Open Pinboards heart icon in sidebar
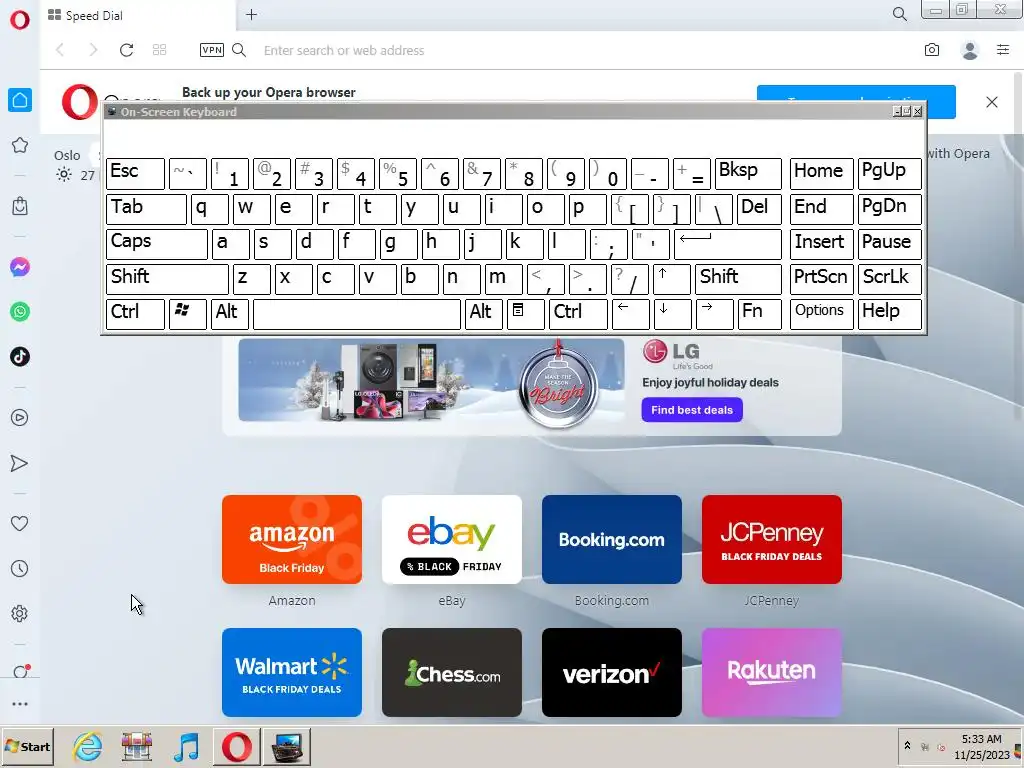Image resolution: width=1024 pixels, height=768 pixels. tap(20, 523)
